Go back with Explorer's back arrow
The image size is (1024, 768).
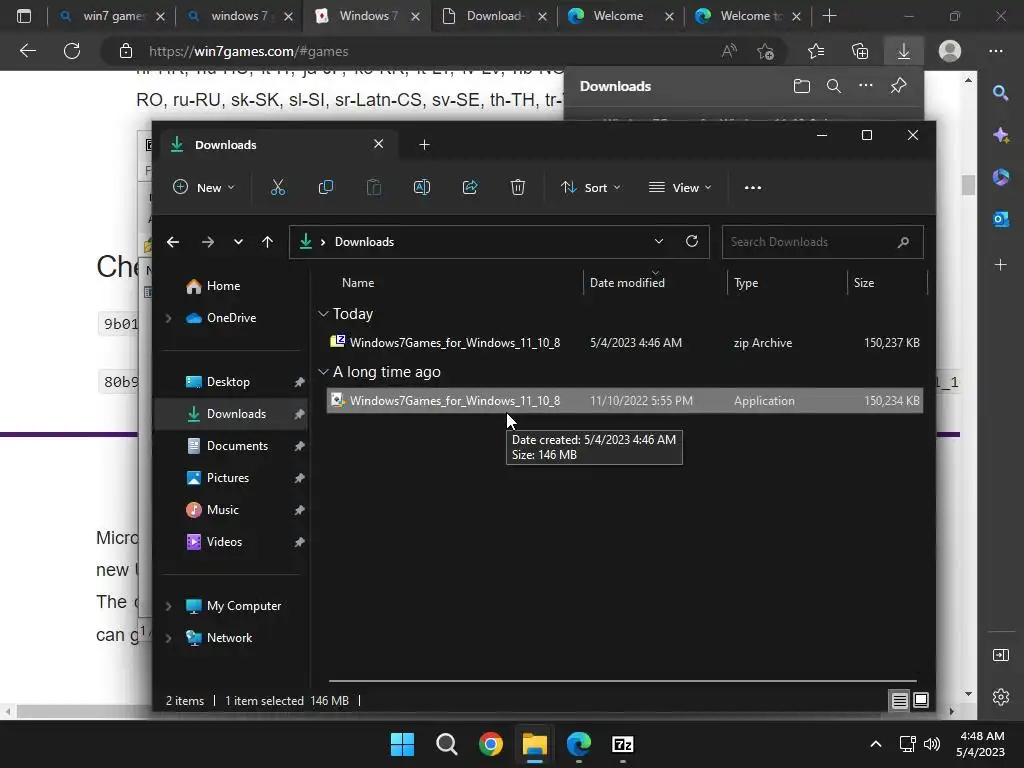point(173,242)
